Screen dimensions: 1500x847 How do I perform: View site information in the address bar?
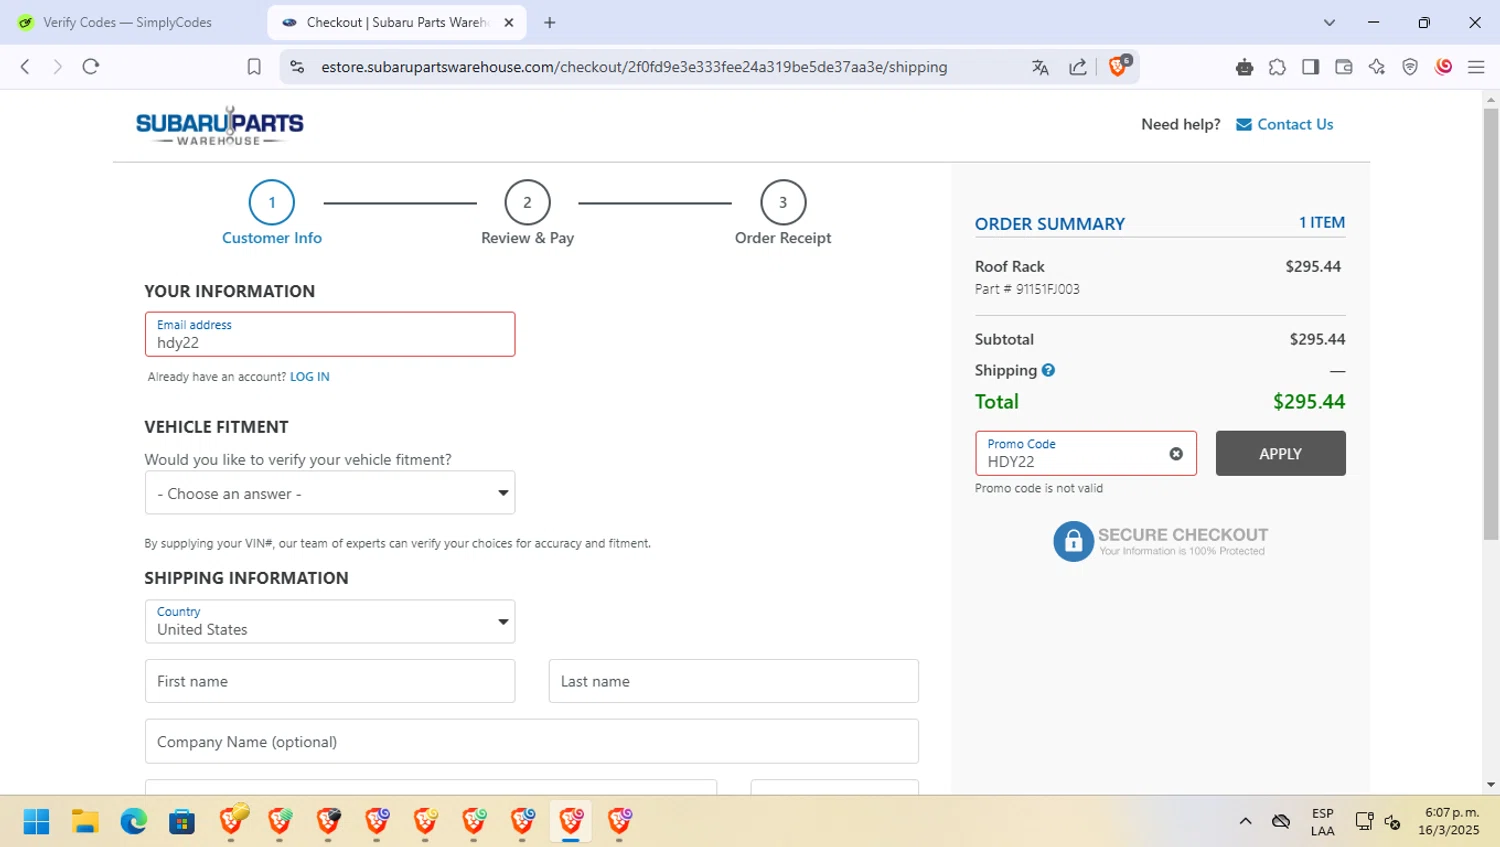[x=297, y=67]
